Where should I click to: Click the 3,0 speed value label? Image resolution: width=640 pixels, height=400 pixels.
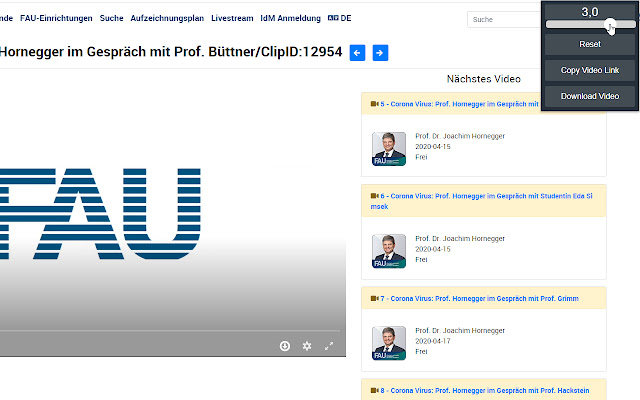click(590, 12)
